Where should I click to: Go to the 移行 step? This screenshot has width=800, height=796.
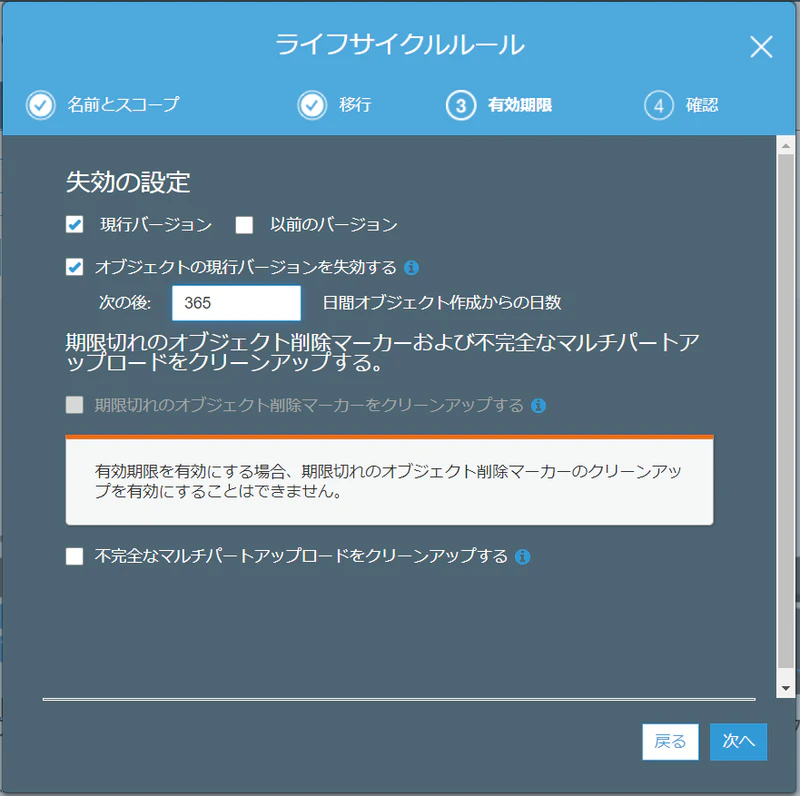coord(355,105)
